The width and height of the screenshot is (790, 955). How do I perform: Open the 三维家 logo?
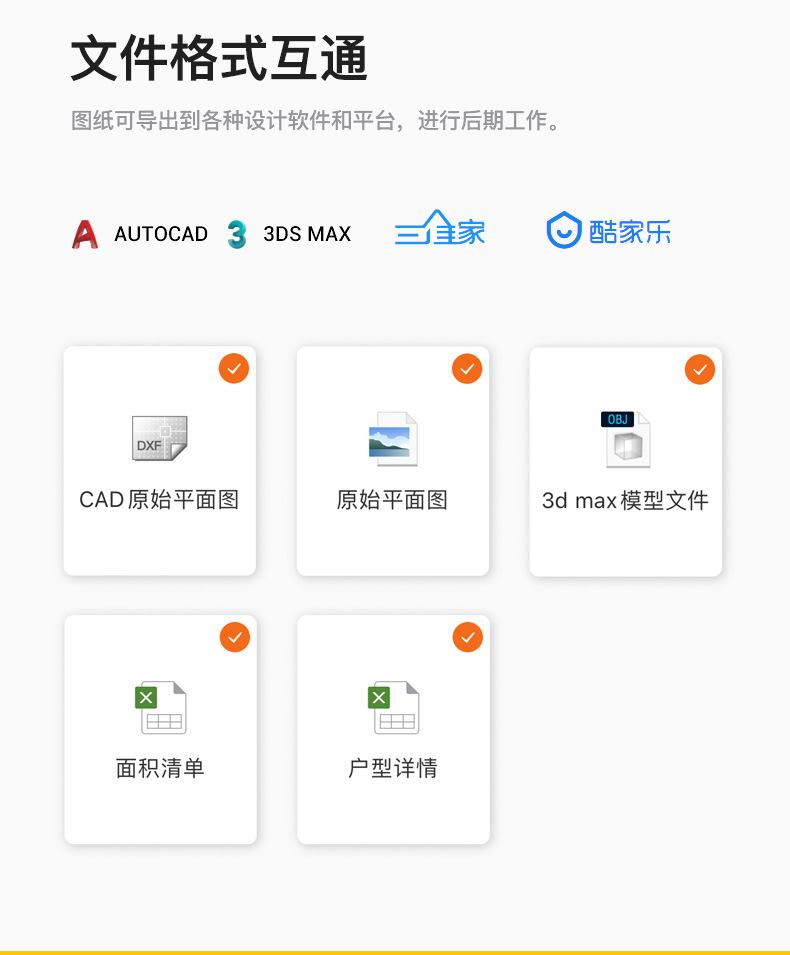click(x=440, y=228)
